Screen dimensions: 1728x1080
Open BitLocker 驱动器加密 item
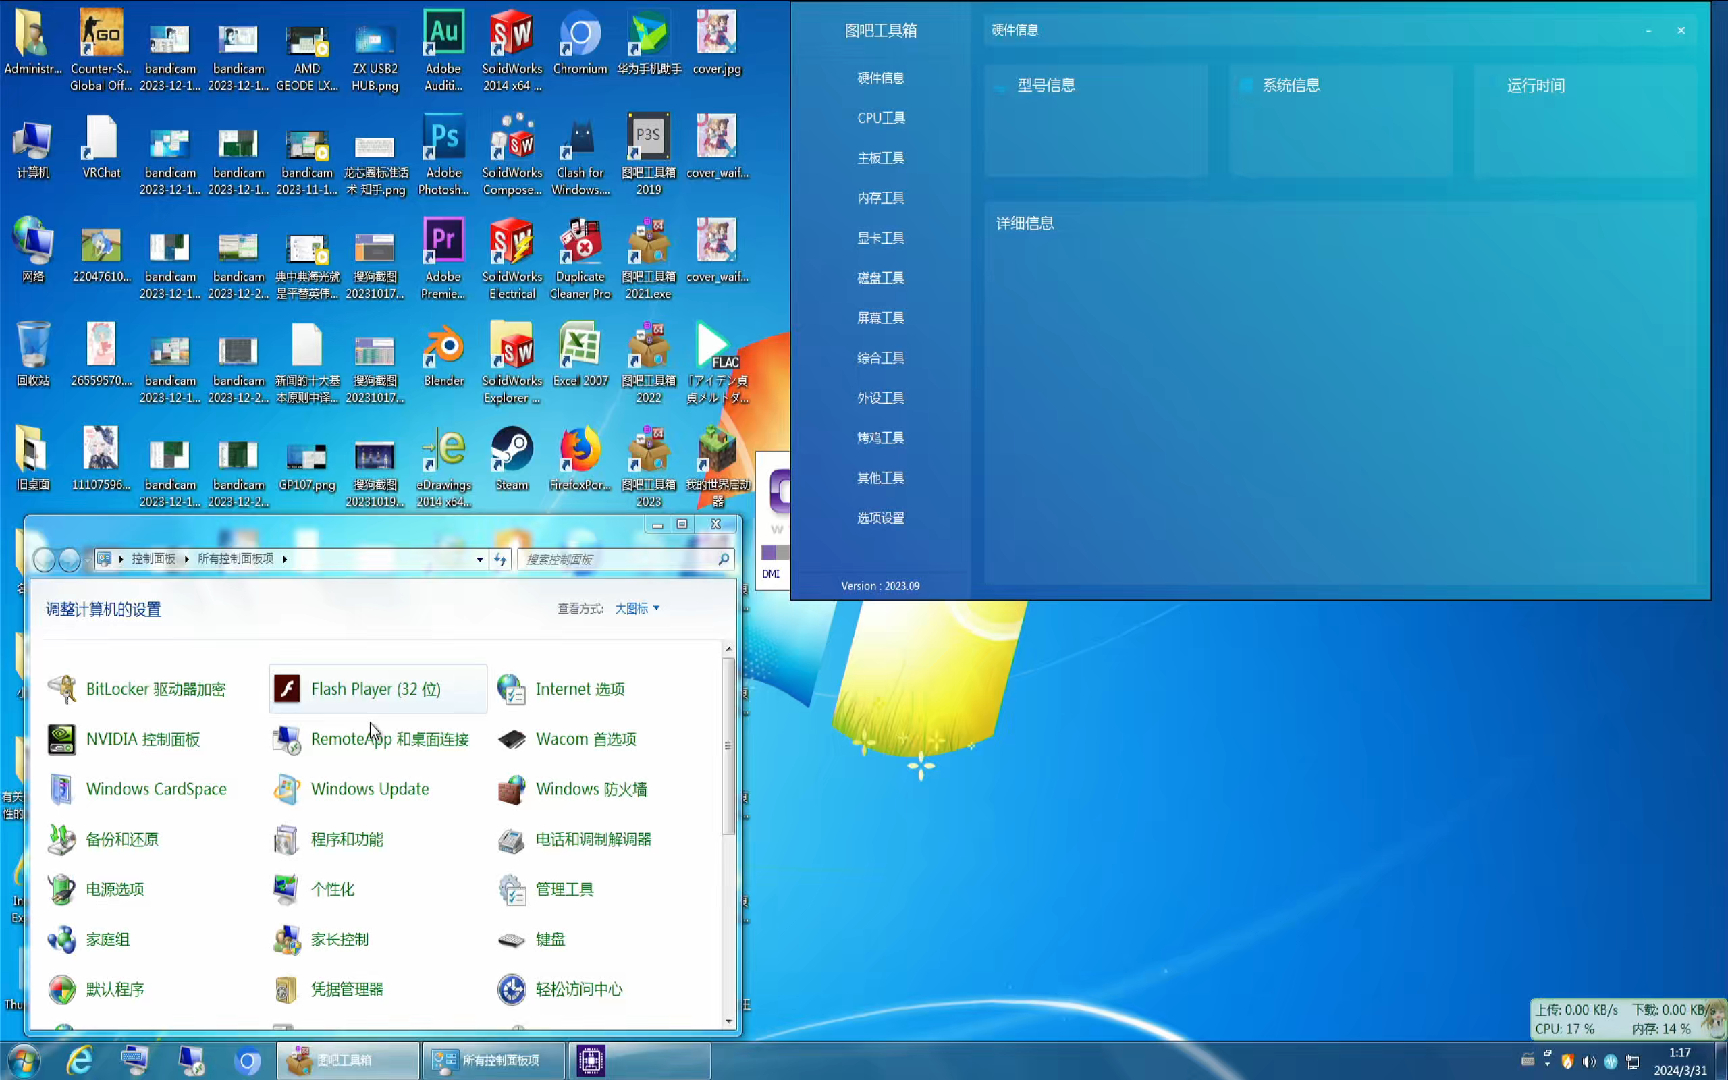(x=137, y=689)
